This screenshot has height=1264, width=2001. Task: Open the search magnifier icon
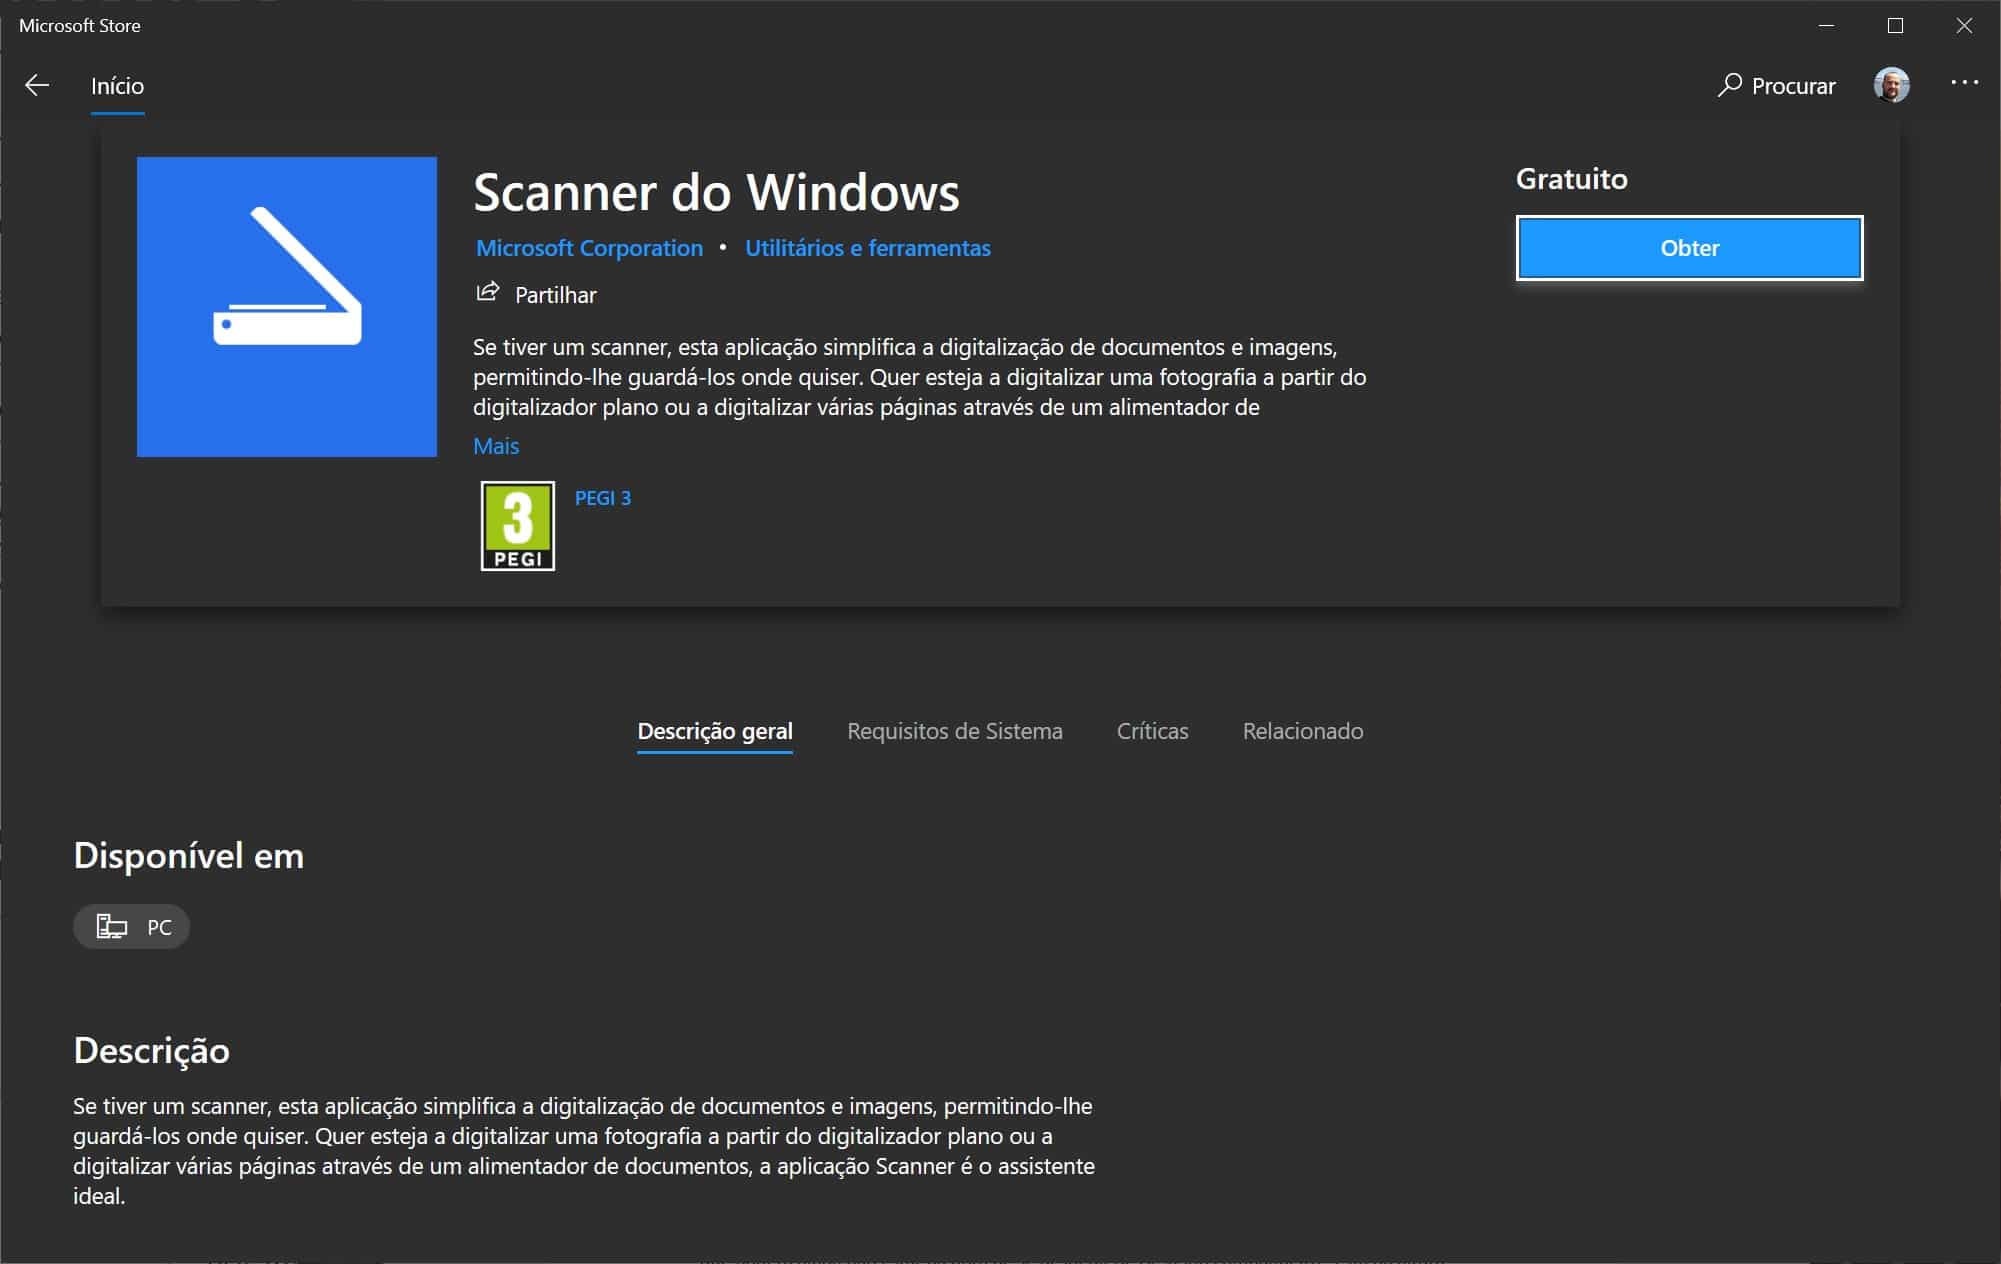coord(1729,85)
